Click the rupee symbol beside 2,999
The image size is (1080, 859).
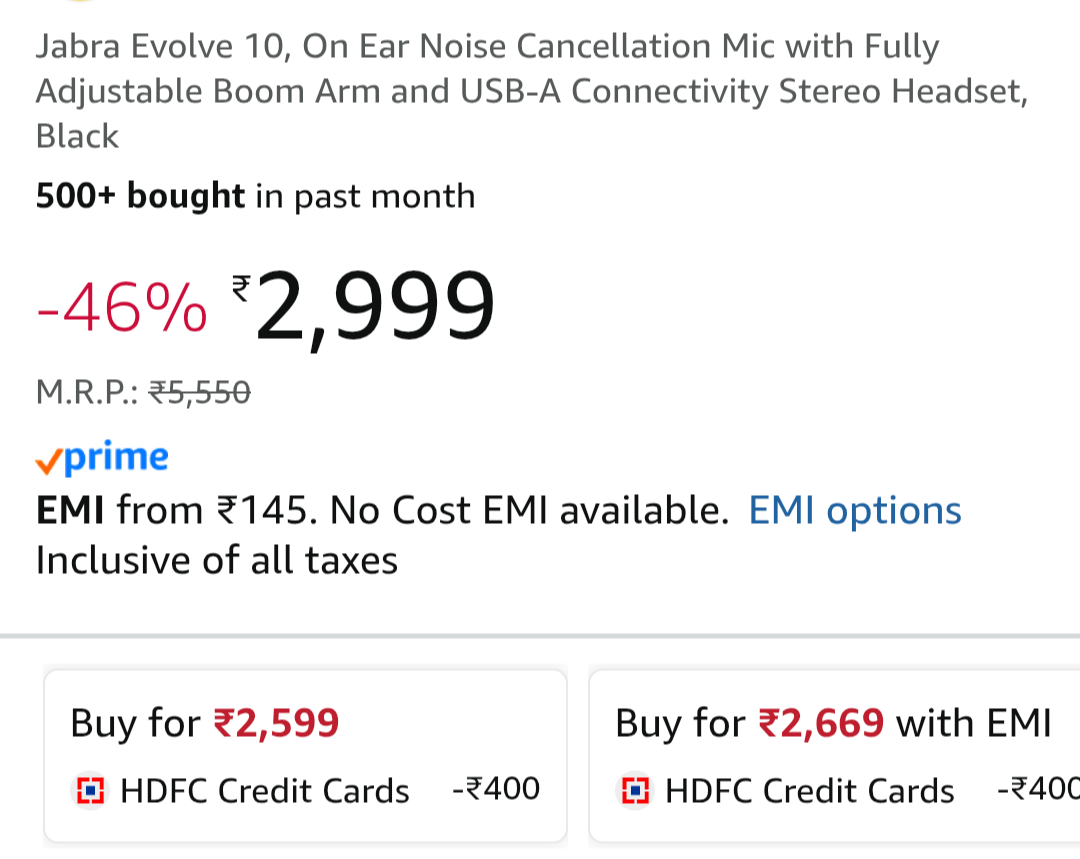click(x=241, y=288)
